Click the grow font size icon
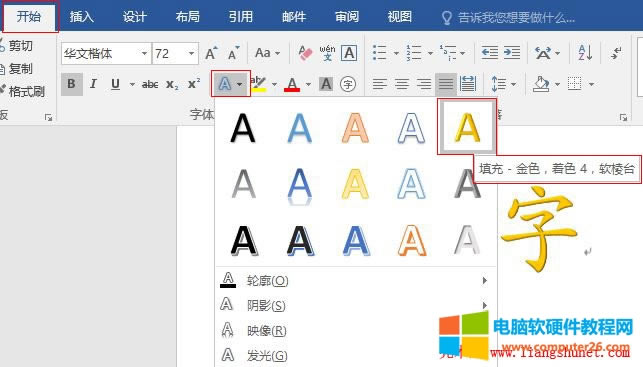The width and height of the screenshot is (643, 367). pos(211,53)
